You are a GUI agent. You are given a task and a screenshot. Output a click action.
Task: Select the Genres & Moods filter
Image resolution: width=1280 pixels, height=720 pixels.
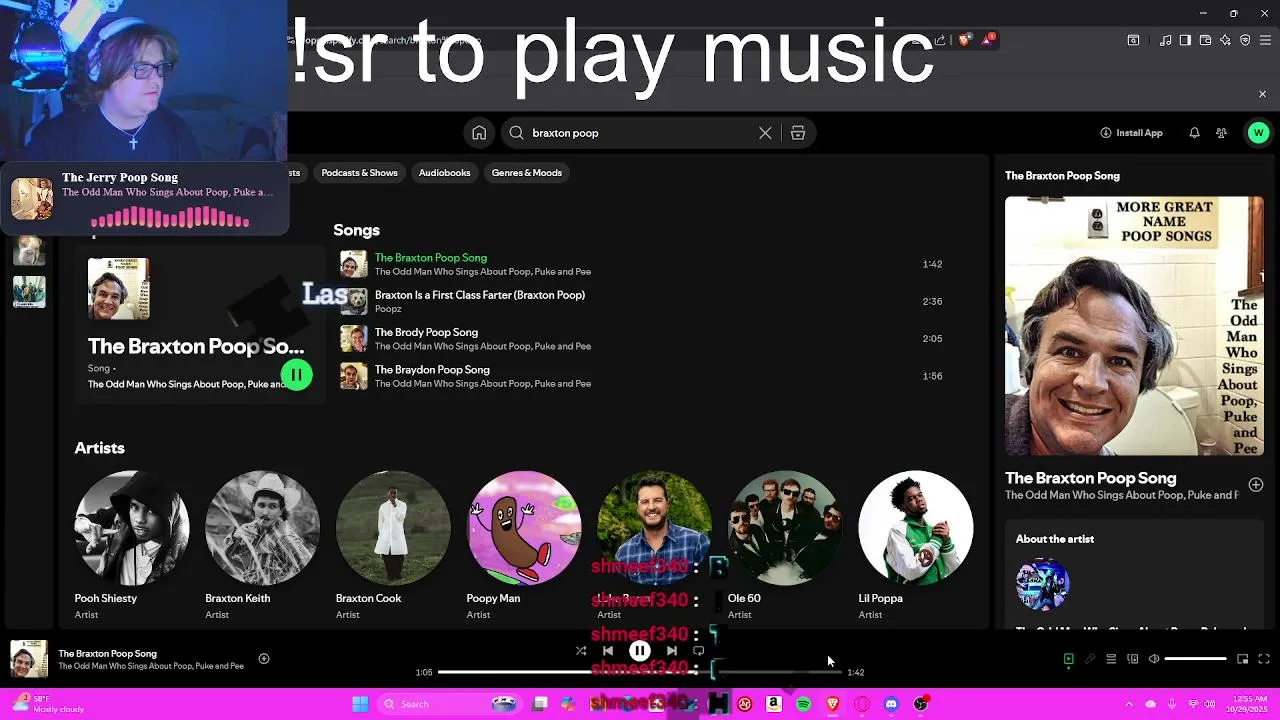[526, 173]
